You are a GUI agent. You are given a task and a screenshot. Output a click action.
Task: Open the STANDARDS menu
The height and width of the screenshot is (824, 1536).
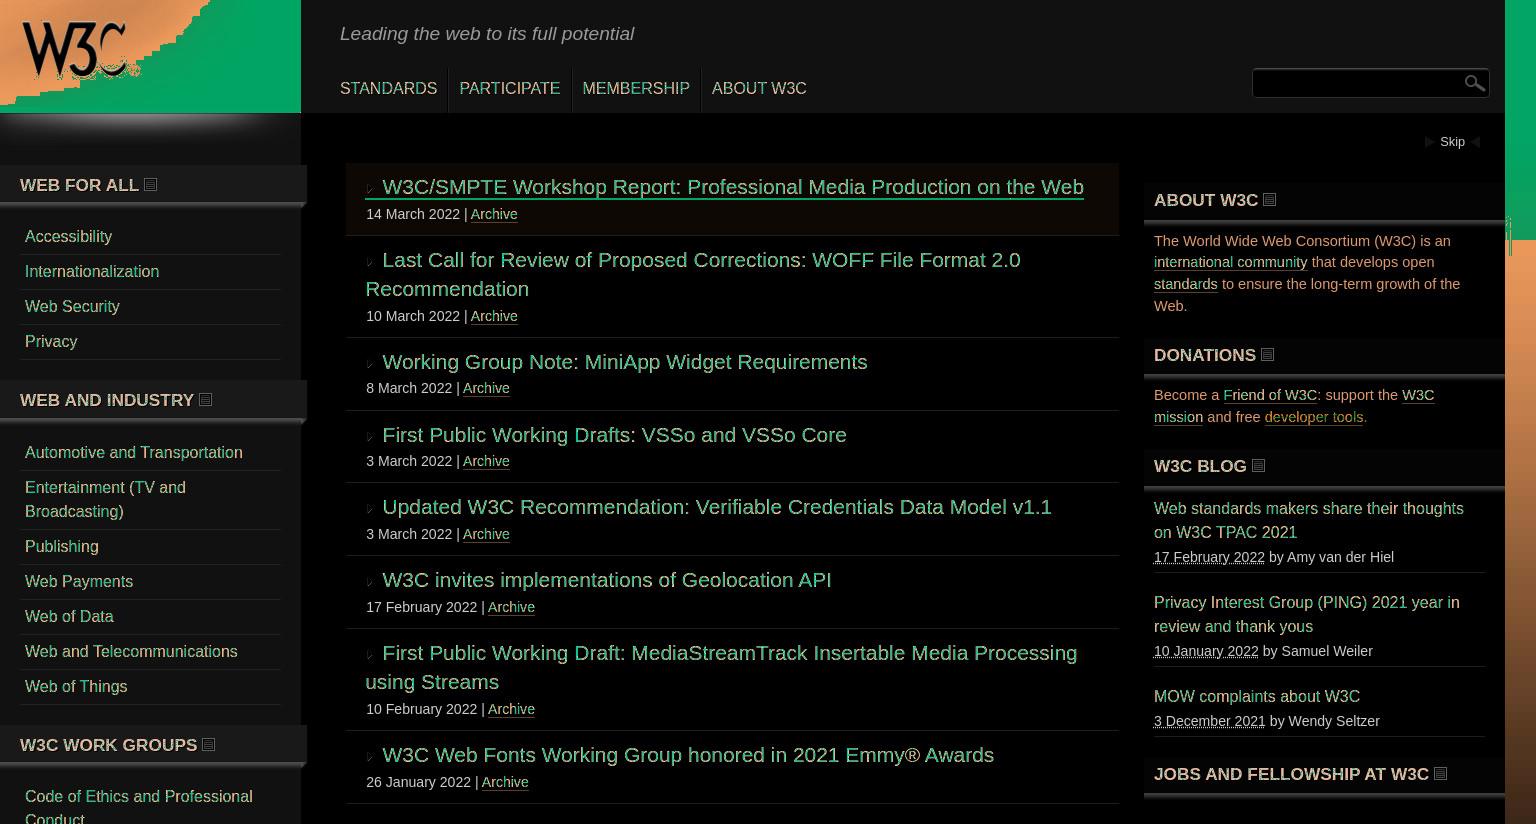pyautogui.click(x=388, y=88)
